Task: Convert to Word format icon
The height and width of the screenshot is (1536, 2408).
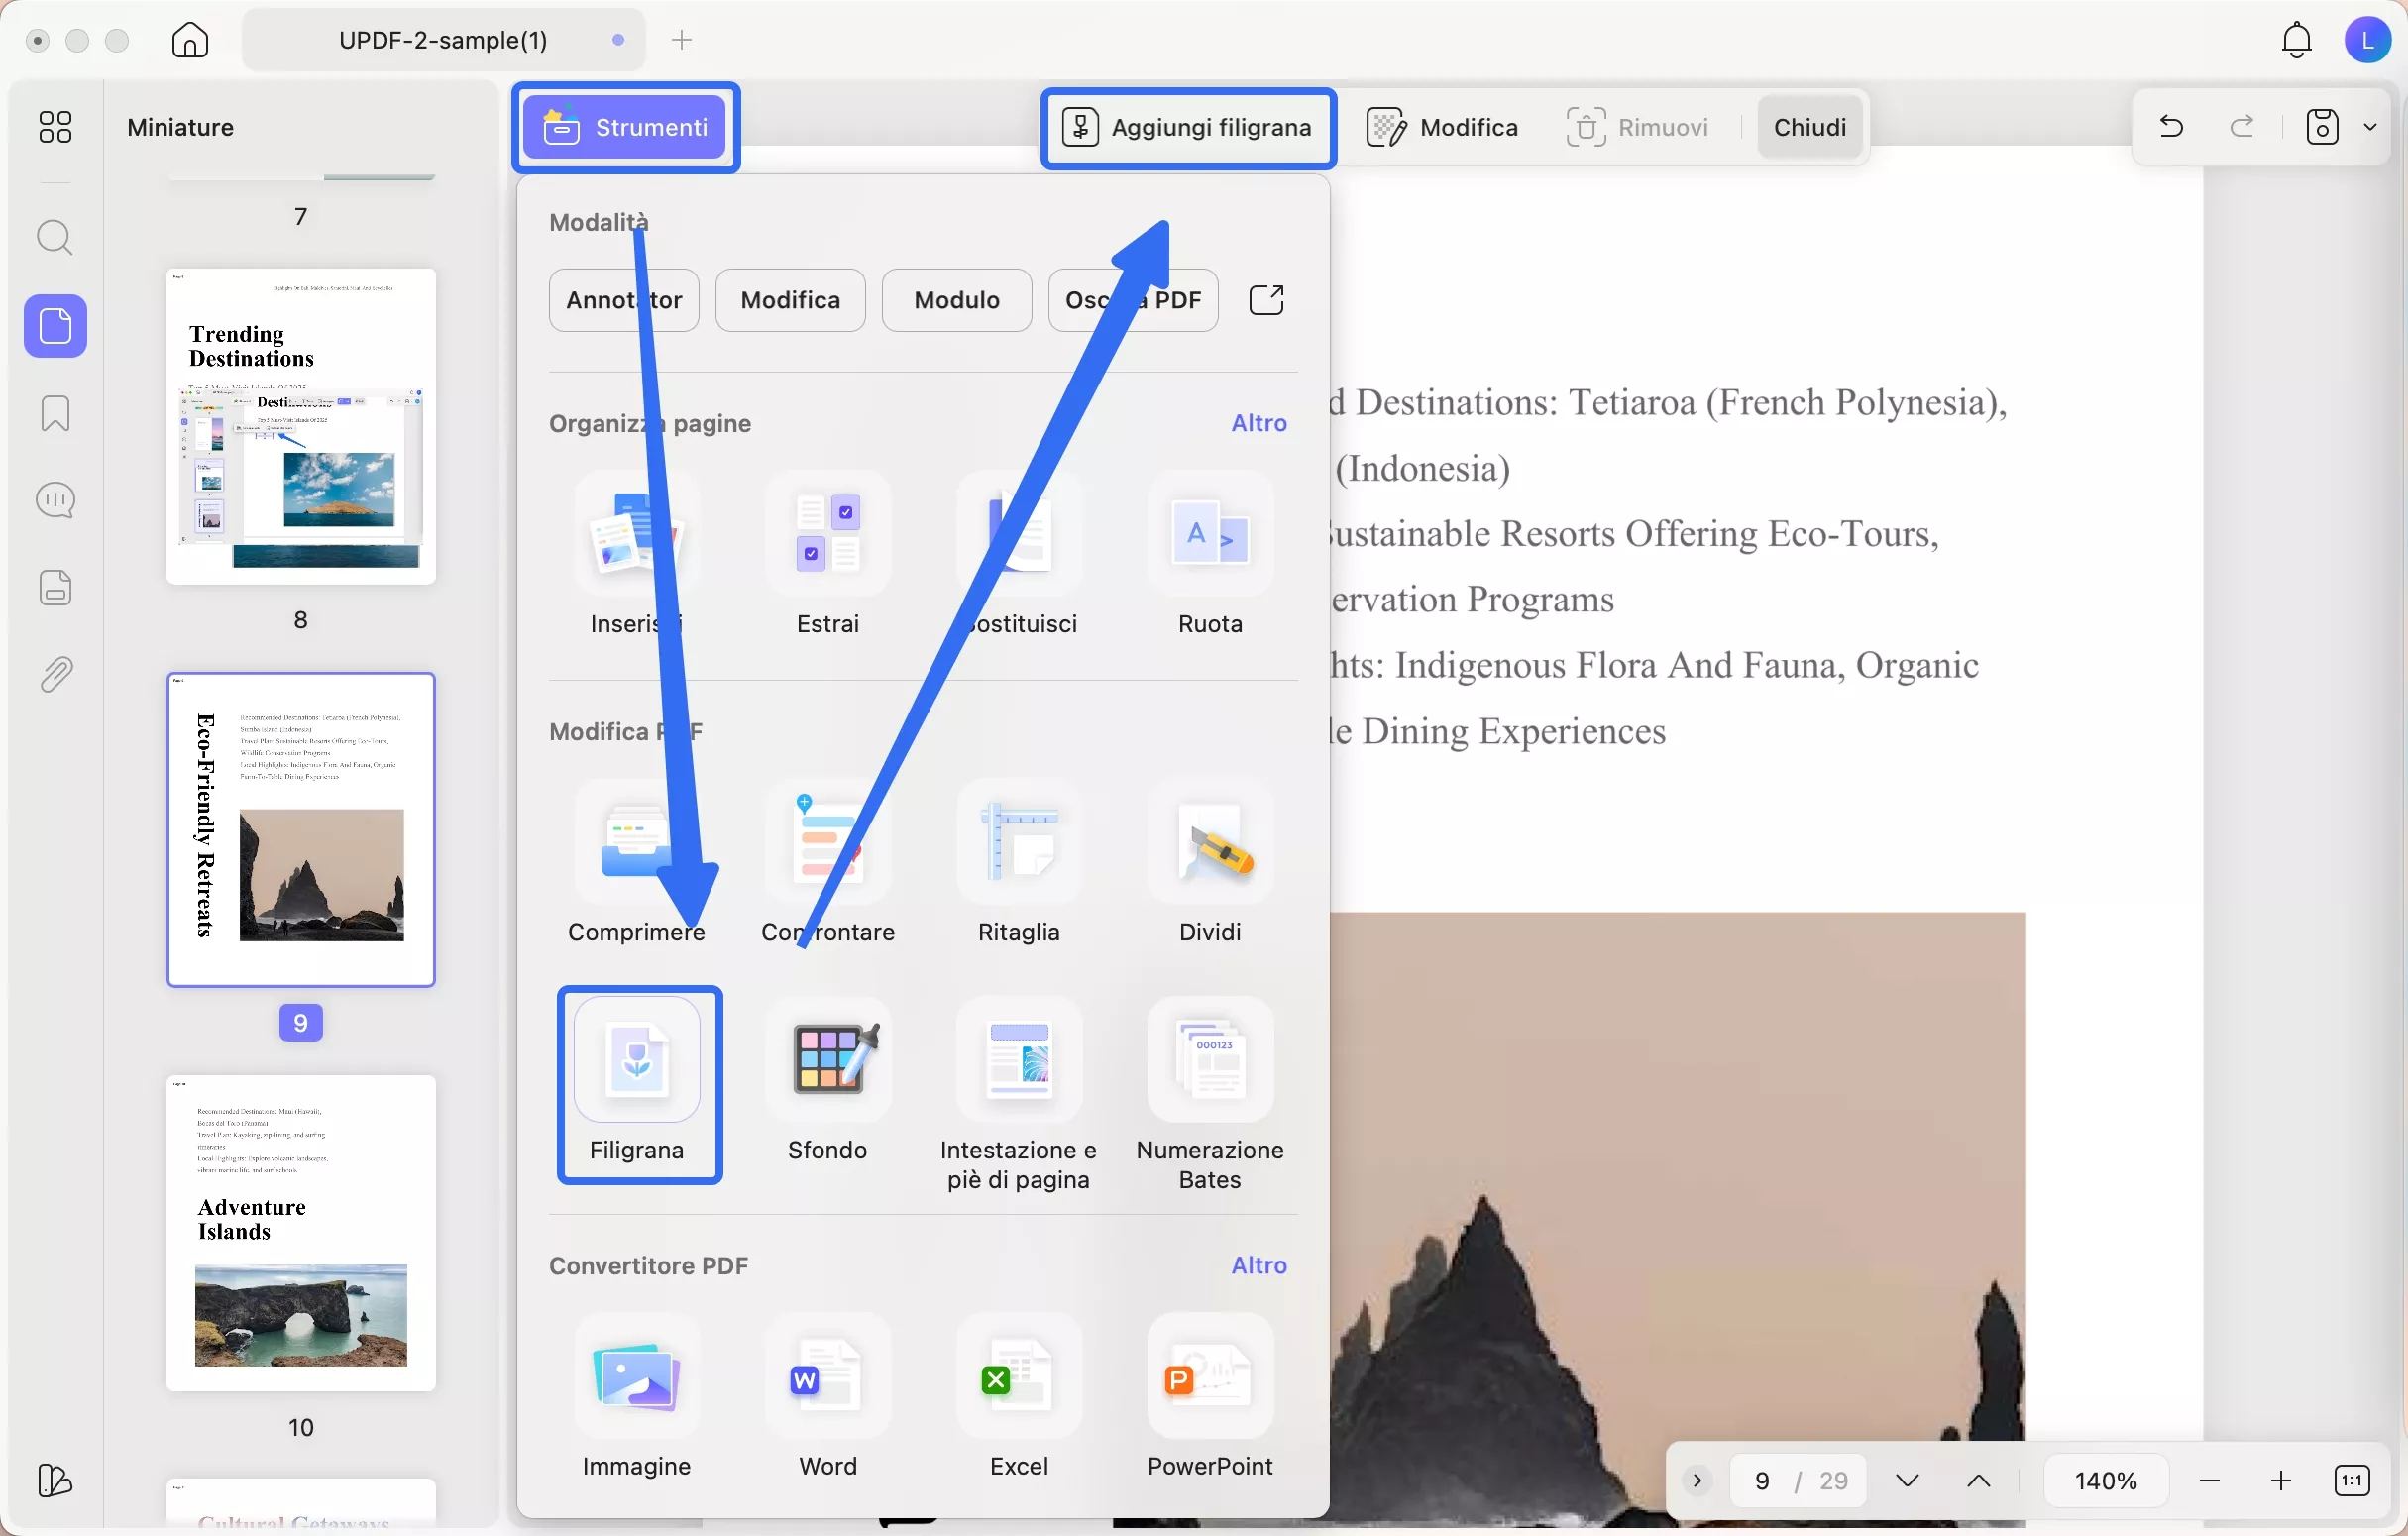Action: point(827,1378)
